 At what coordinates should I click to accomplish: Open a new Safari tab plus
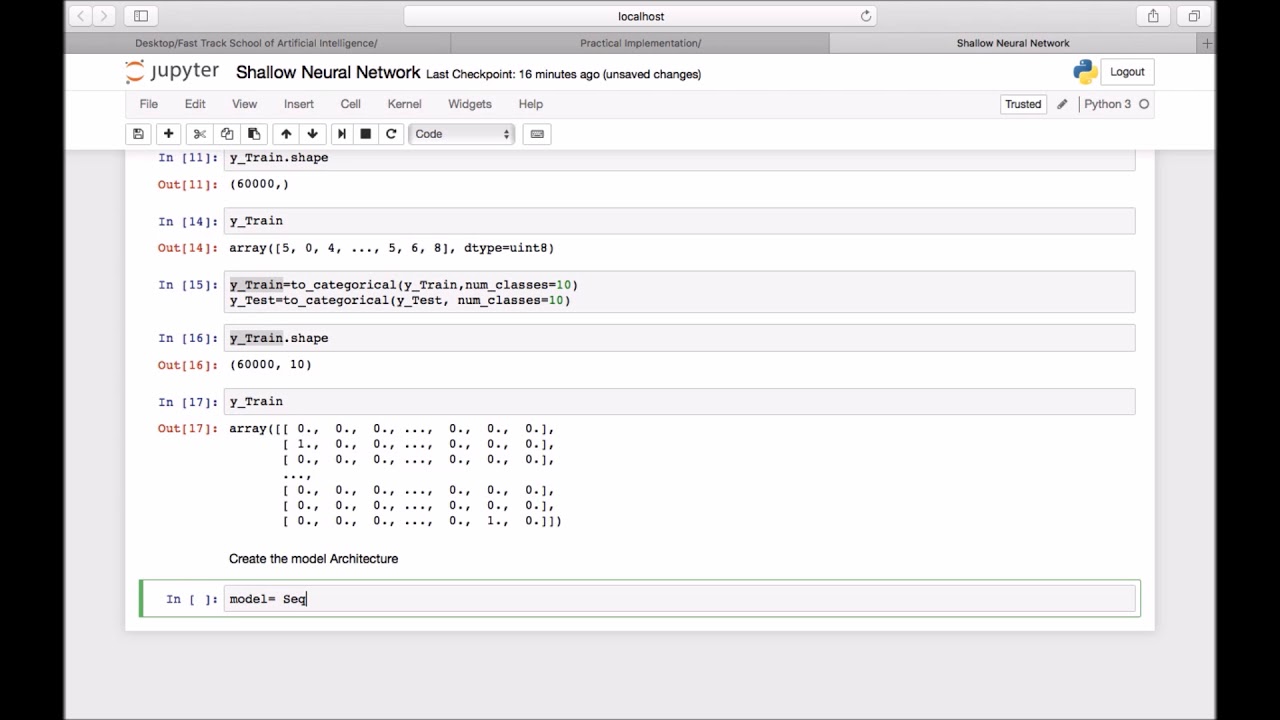pyautogui.click(x=1207, y=43)
